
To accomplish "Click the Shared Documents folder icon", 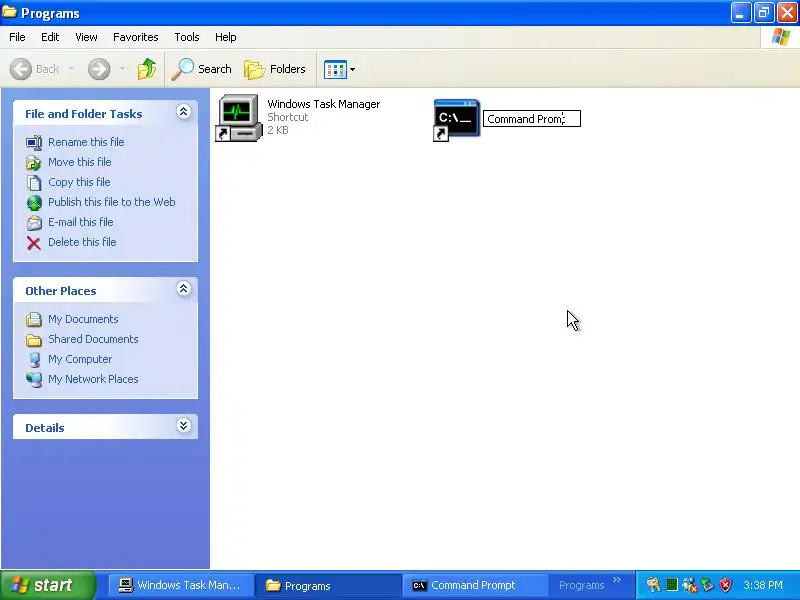I will coord(34,340).
